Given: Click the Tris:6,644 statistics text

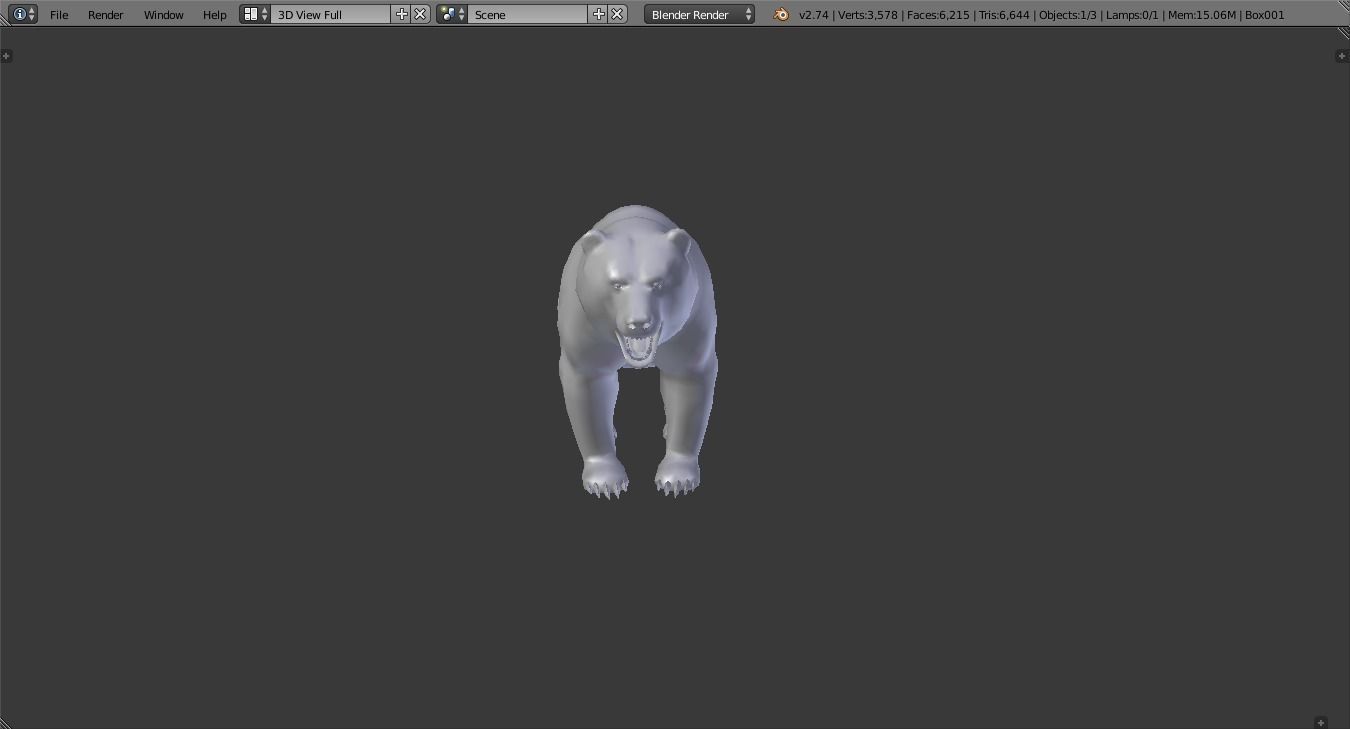Looking at the screenshot, I should click(1004, 15).
